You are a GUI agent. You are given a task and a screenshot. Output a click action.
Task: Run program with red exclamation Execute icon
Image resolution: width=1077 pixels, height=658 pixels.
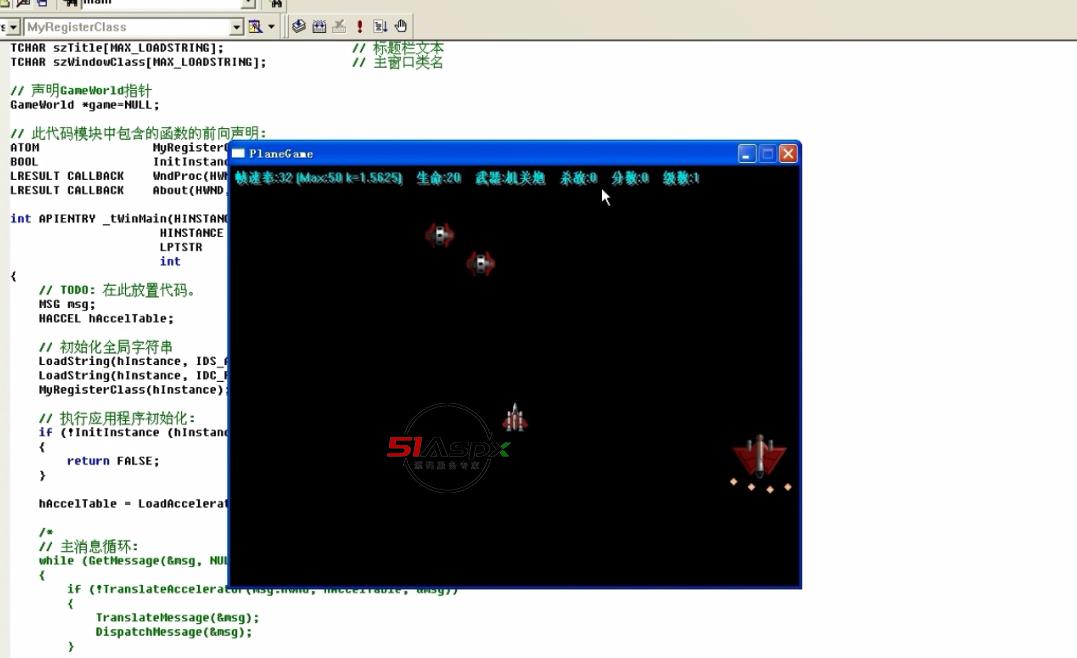coord(359,26)
